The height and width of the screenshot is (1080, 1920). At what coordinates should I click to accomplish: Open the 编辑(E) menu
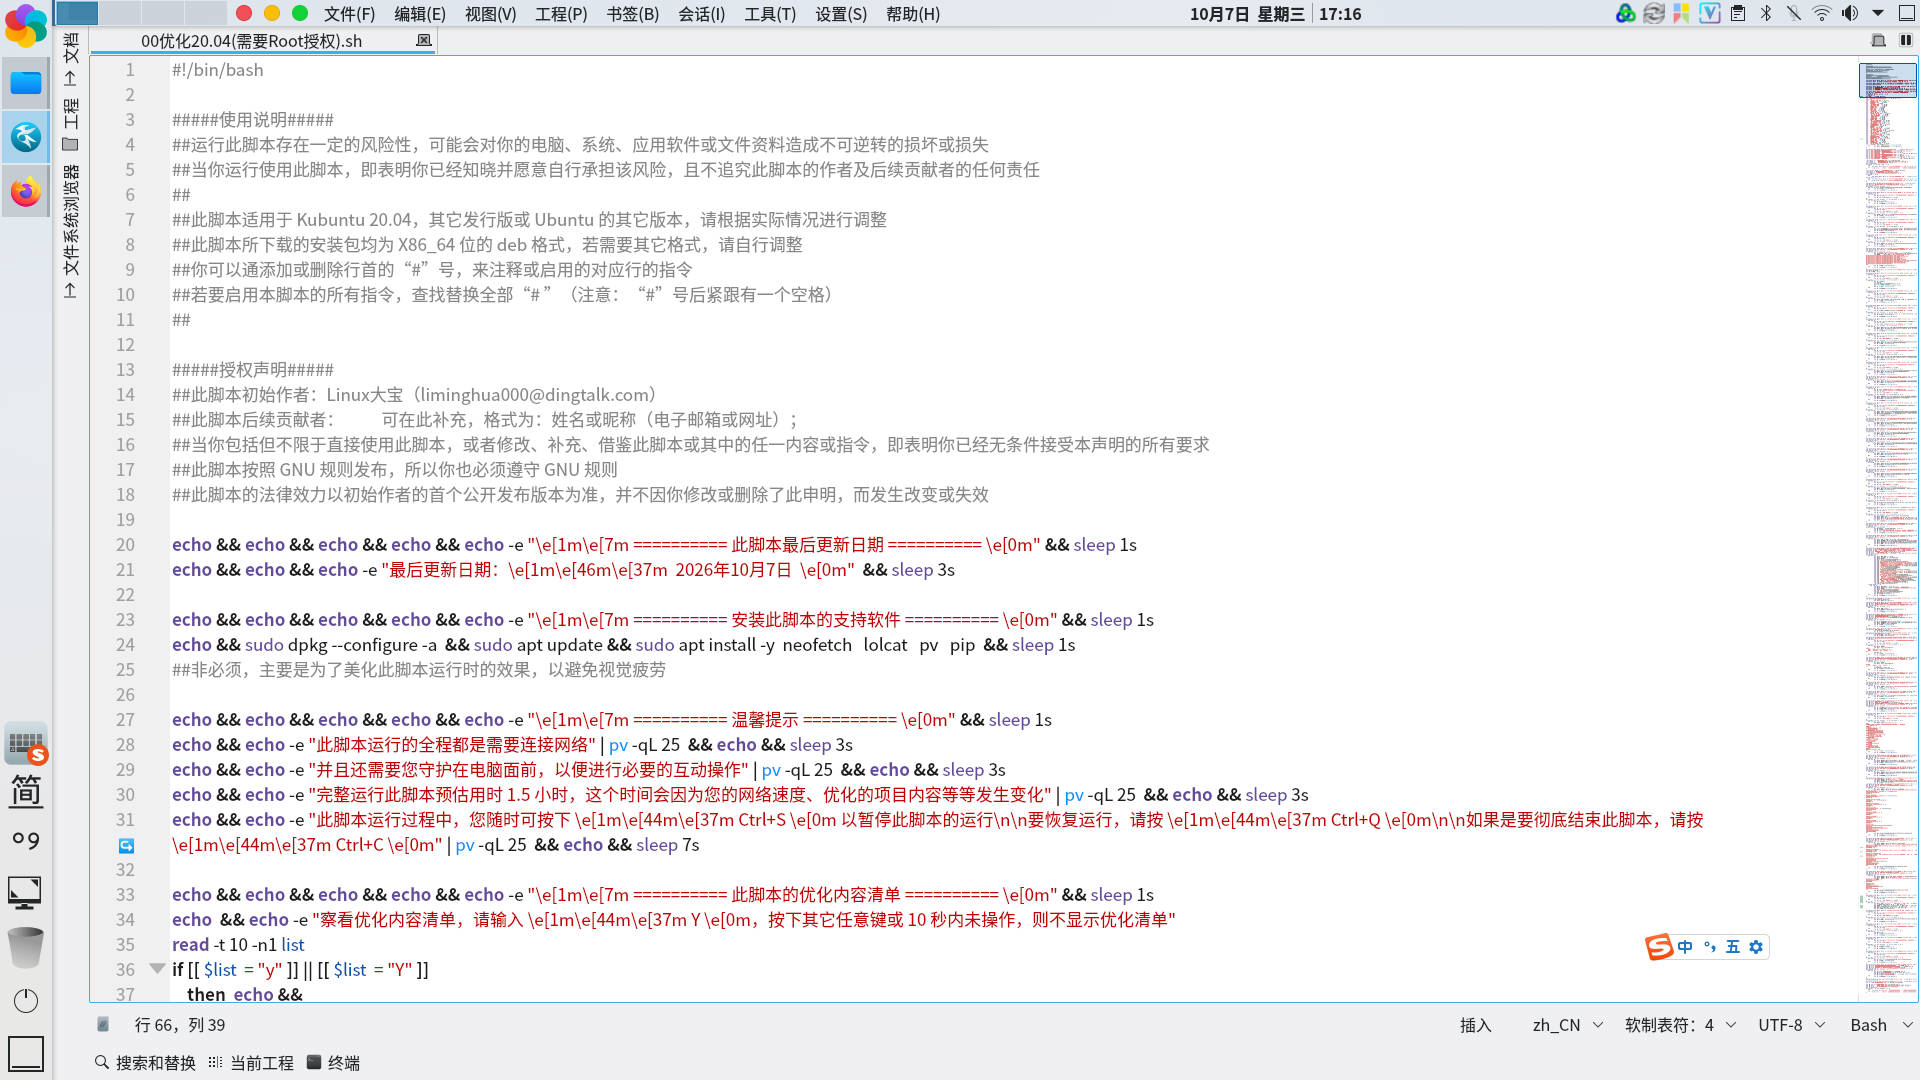coord(420,14)
